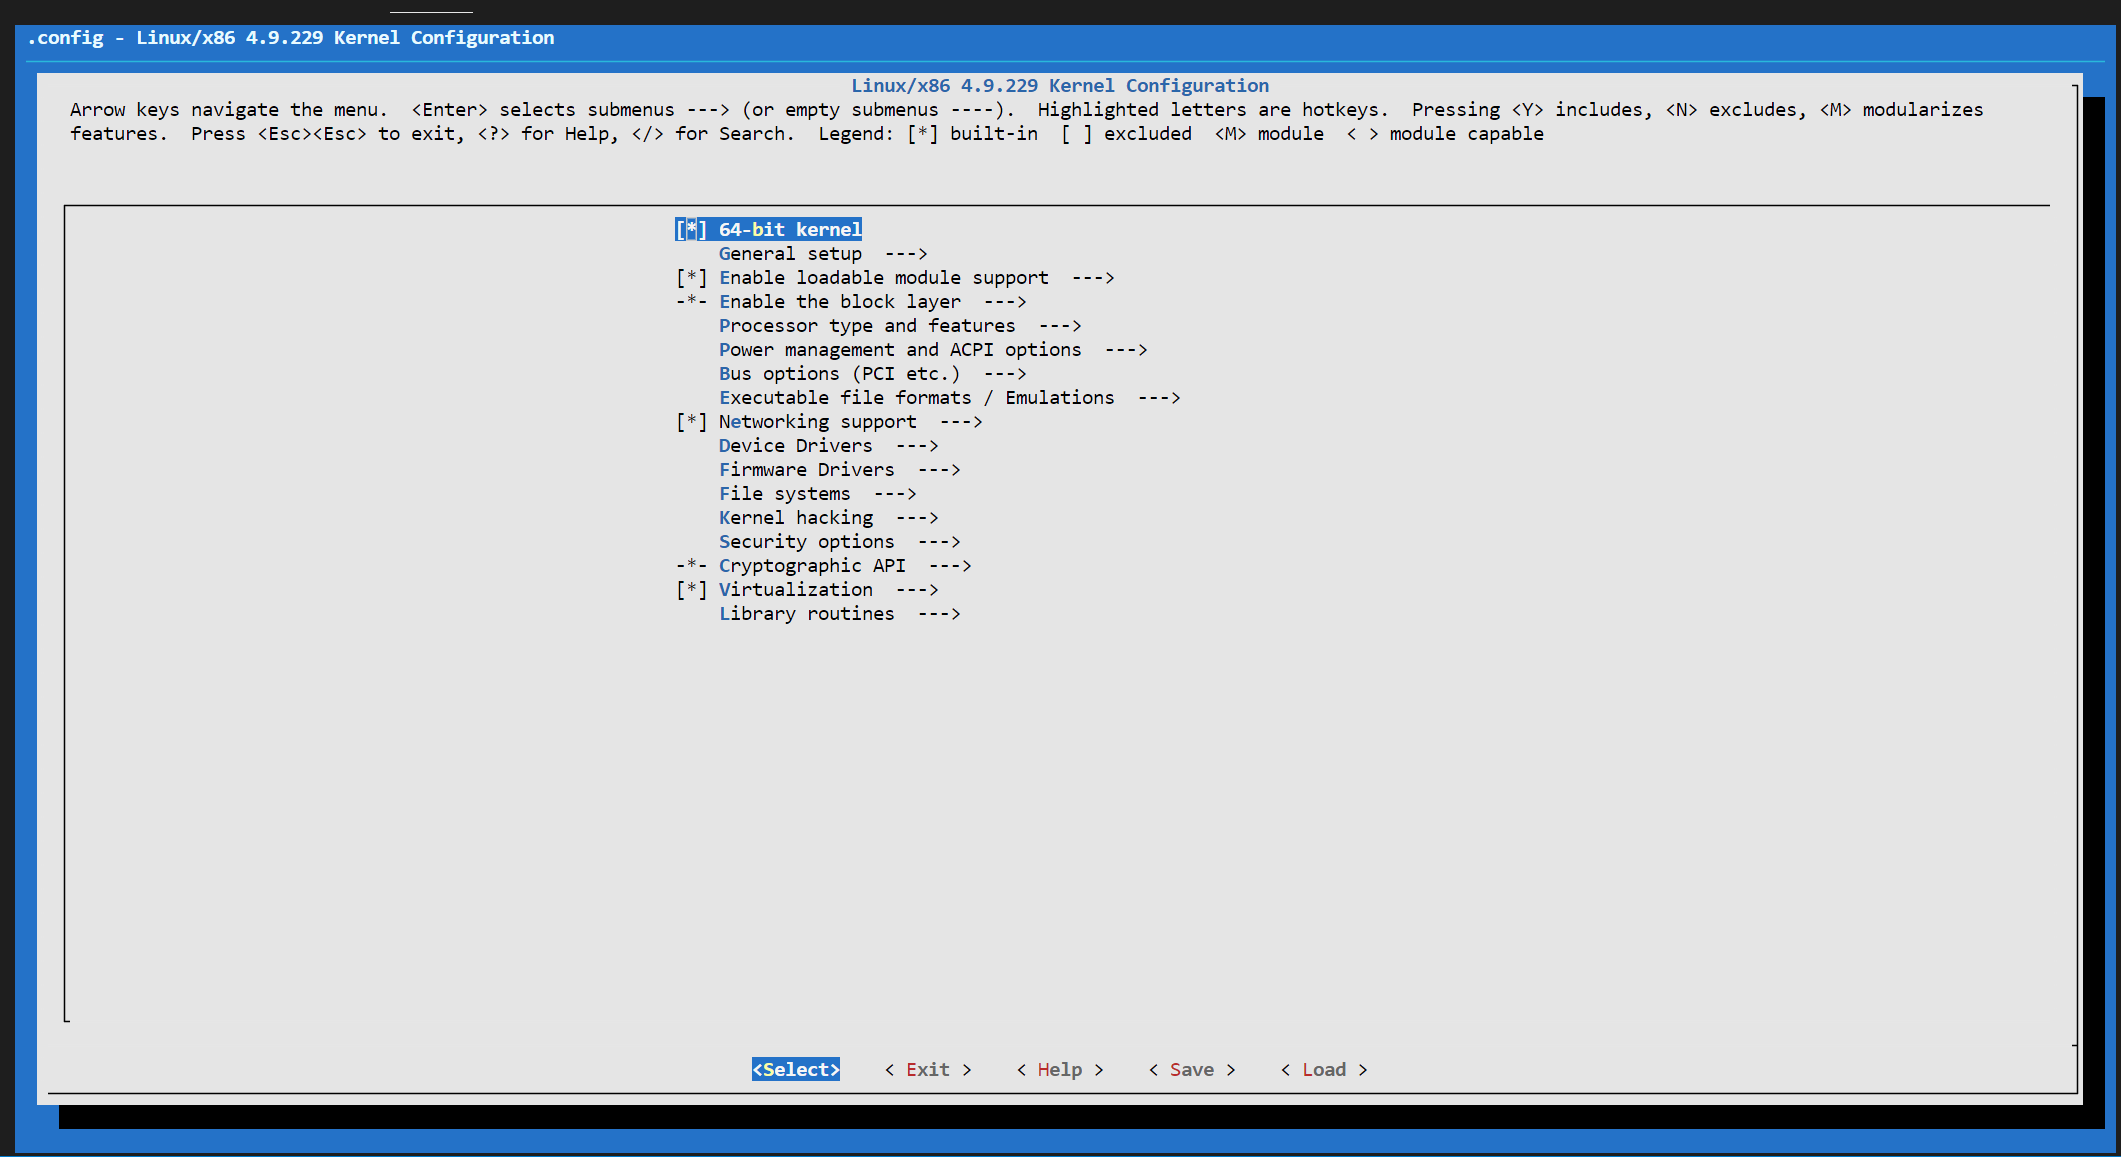Image resolution: width=2121 pixels, height=1157 pixels.
Task: Click the ---> arrow after General setup
Action: pyautogui.click(x=906, y=254)
